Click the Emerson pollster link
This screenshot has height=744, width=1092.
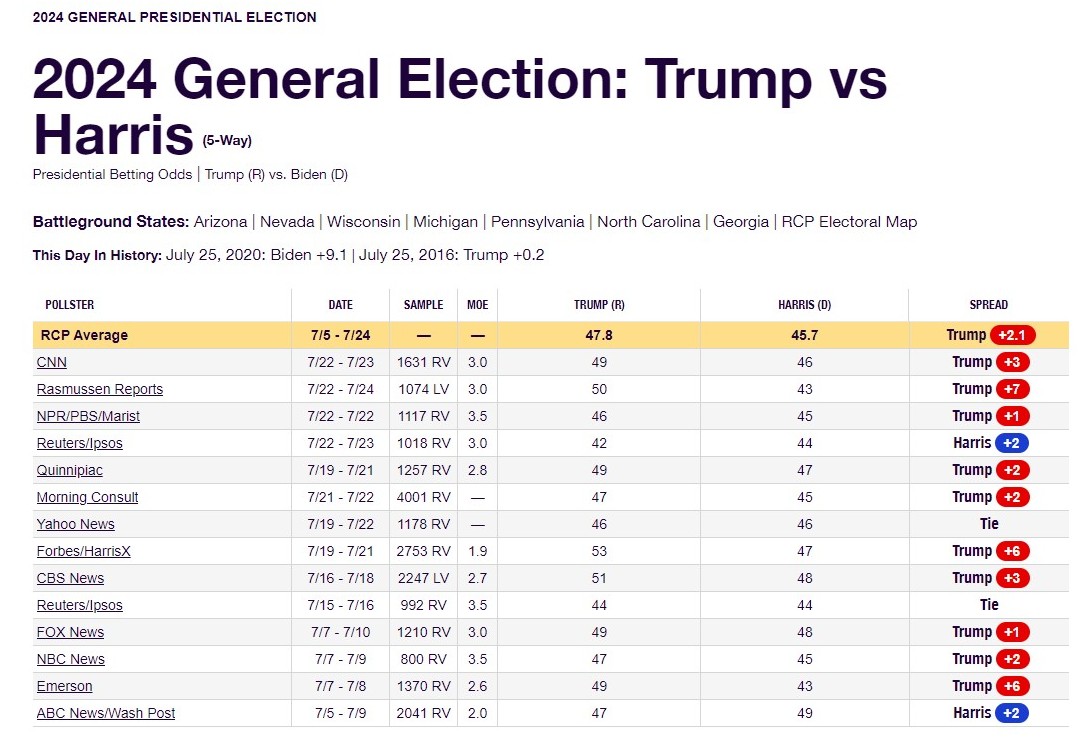tap(64, 686)
